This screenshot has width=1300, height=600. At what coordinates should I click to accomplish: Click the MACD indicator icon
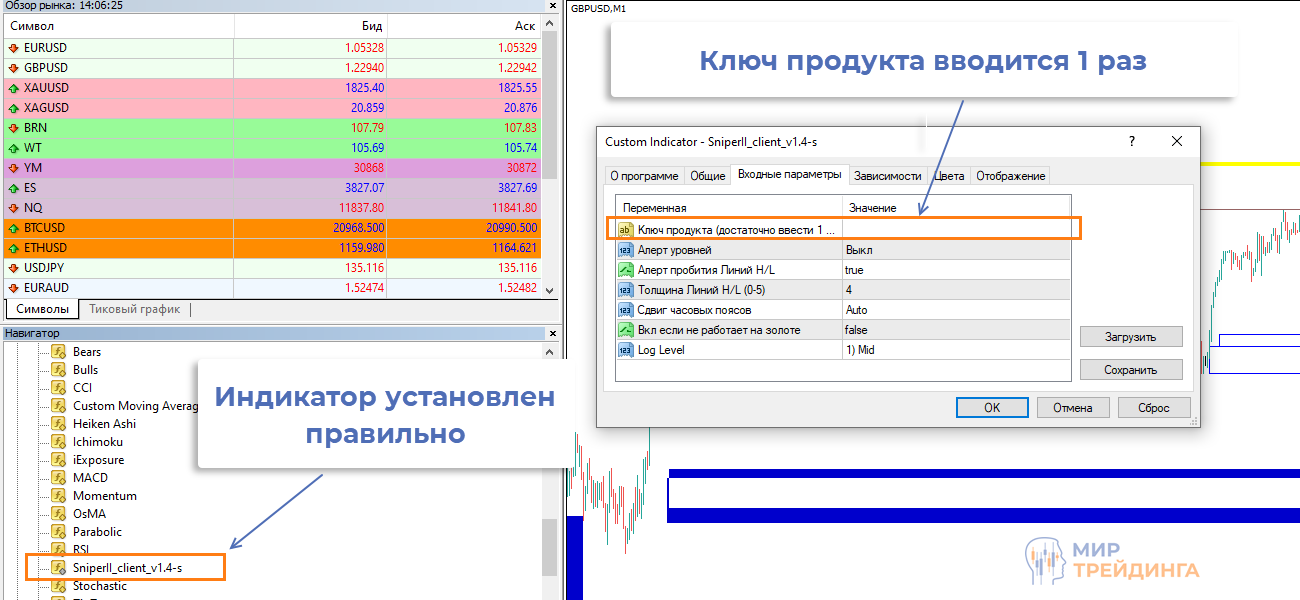59,478
